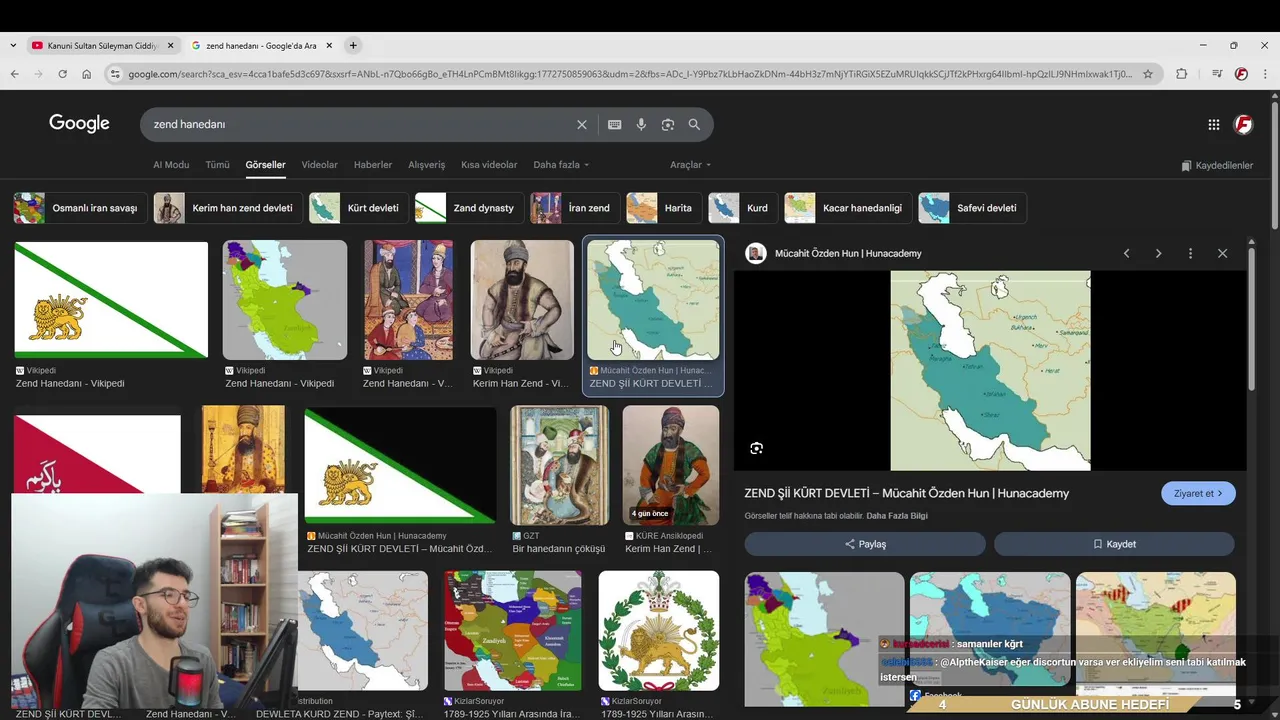Select the Görseller tab
This screenshot has width=1280, height=720.
point(265,165)
